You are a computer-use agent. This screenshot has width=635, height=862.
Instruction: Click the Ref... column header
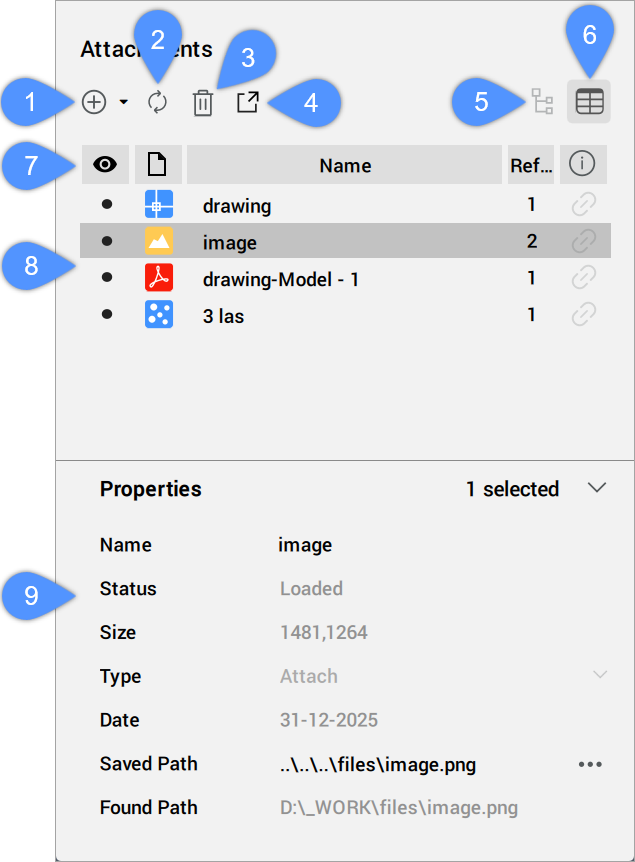tap(530, 166)
